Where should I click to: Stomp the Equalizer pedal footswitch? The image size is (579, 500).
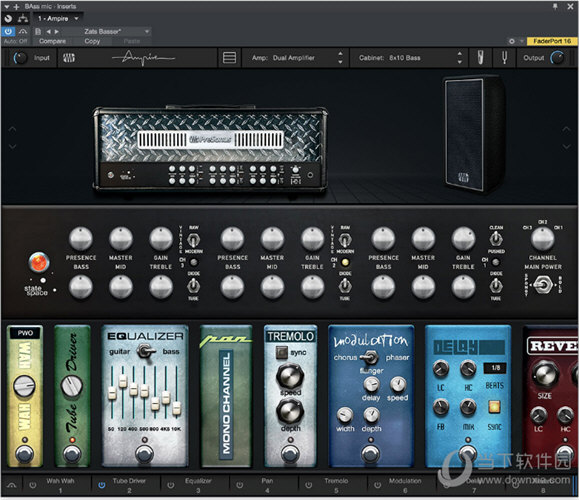tap(144, 454)
